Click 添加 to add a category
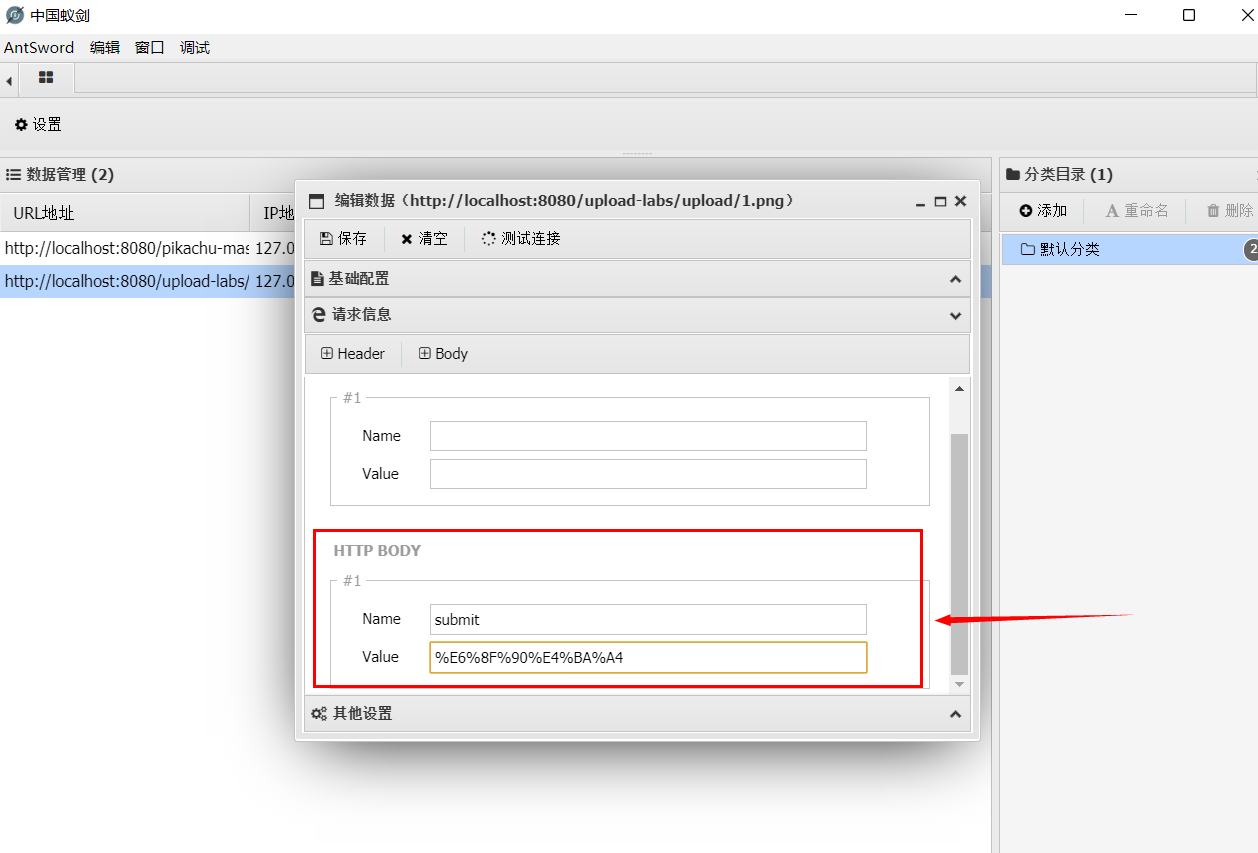 pyautogui.click(x=1044, y=211)
